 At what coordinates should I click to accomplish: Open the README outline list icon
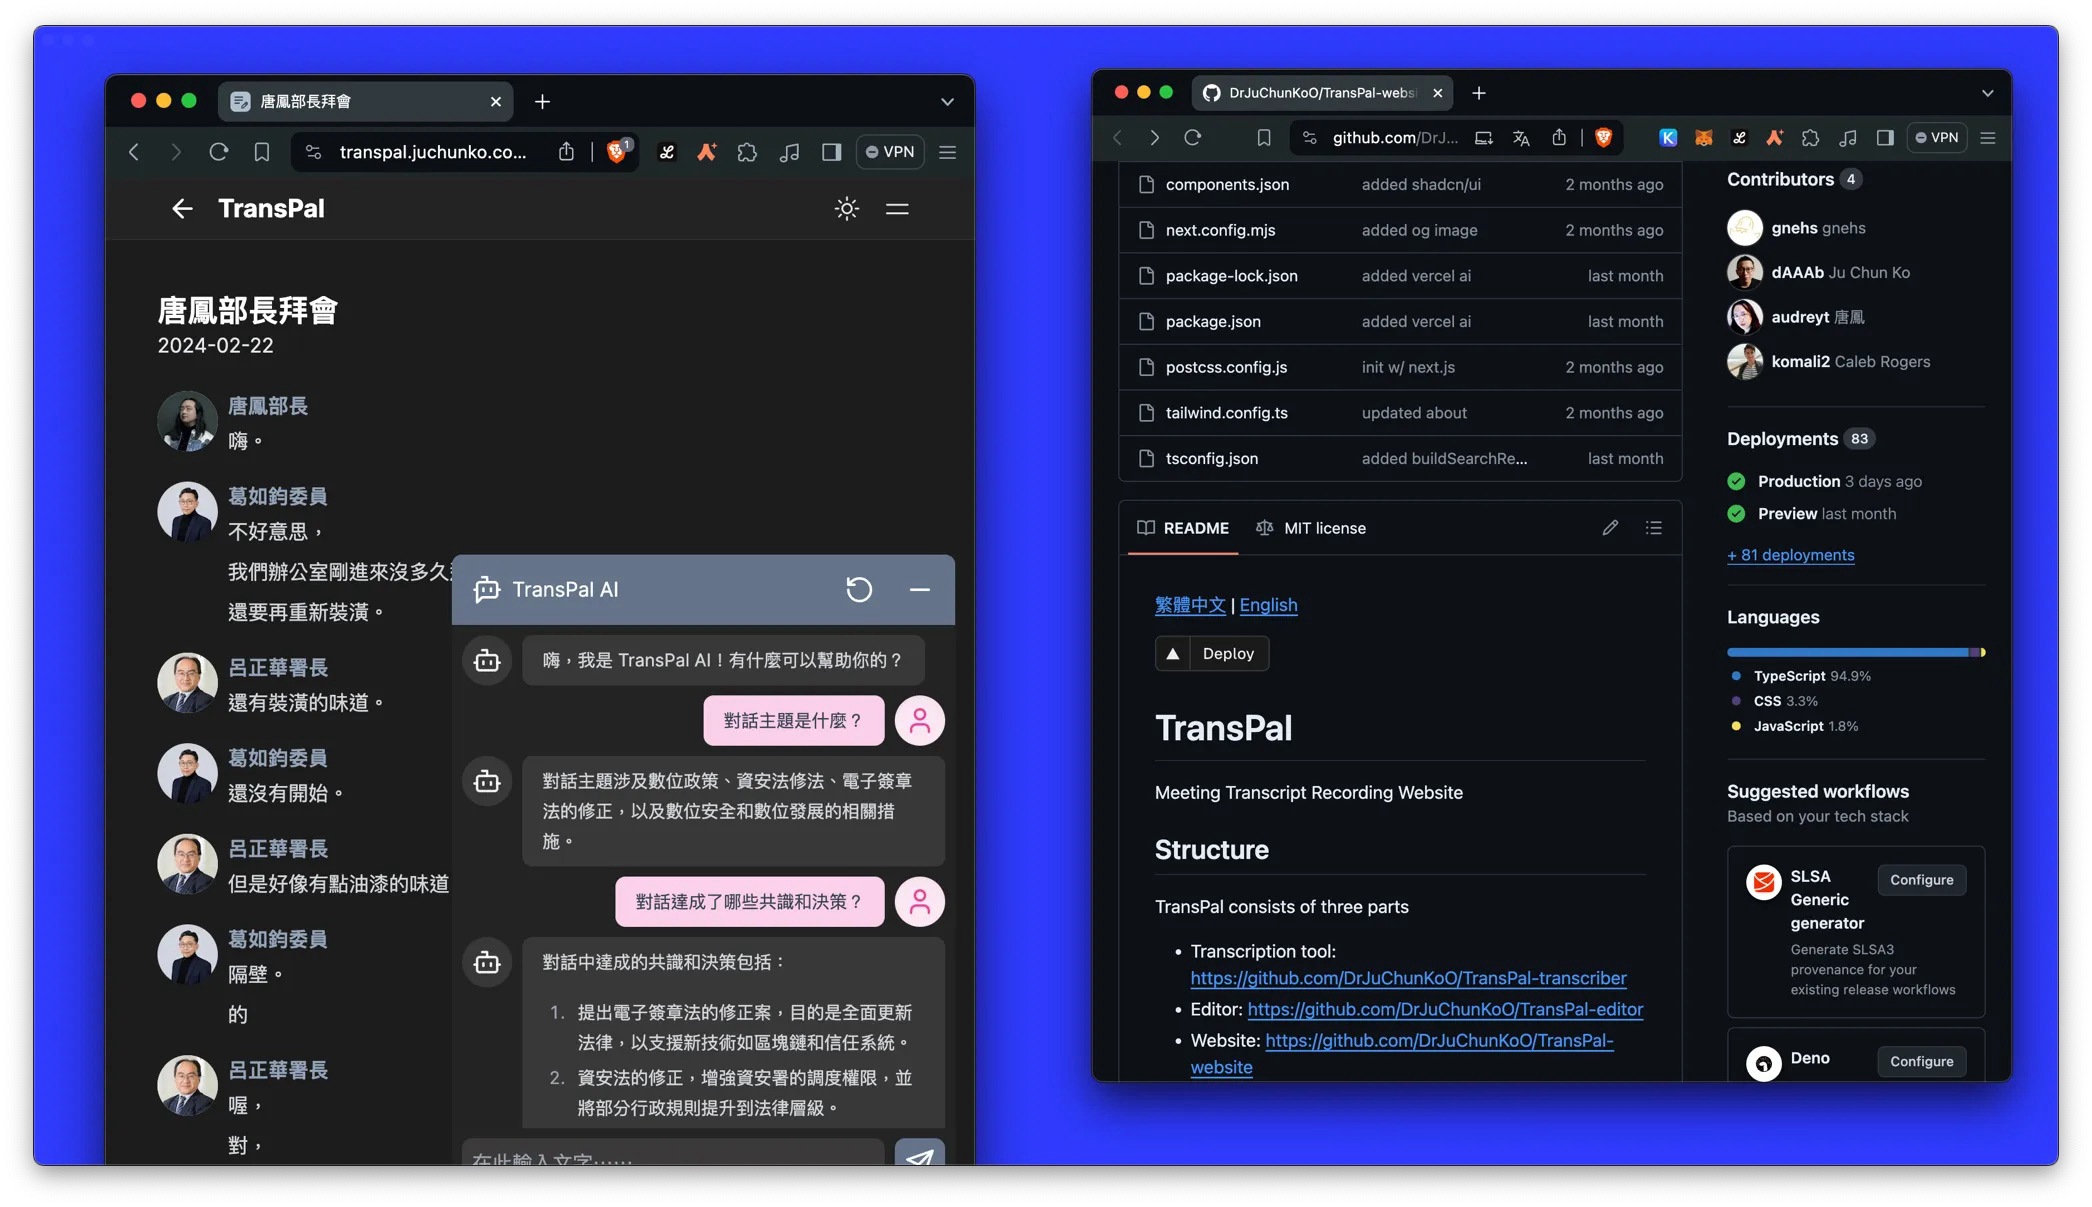(1654, 528)
